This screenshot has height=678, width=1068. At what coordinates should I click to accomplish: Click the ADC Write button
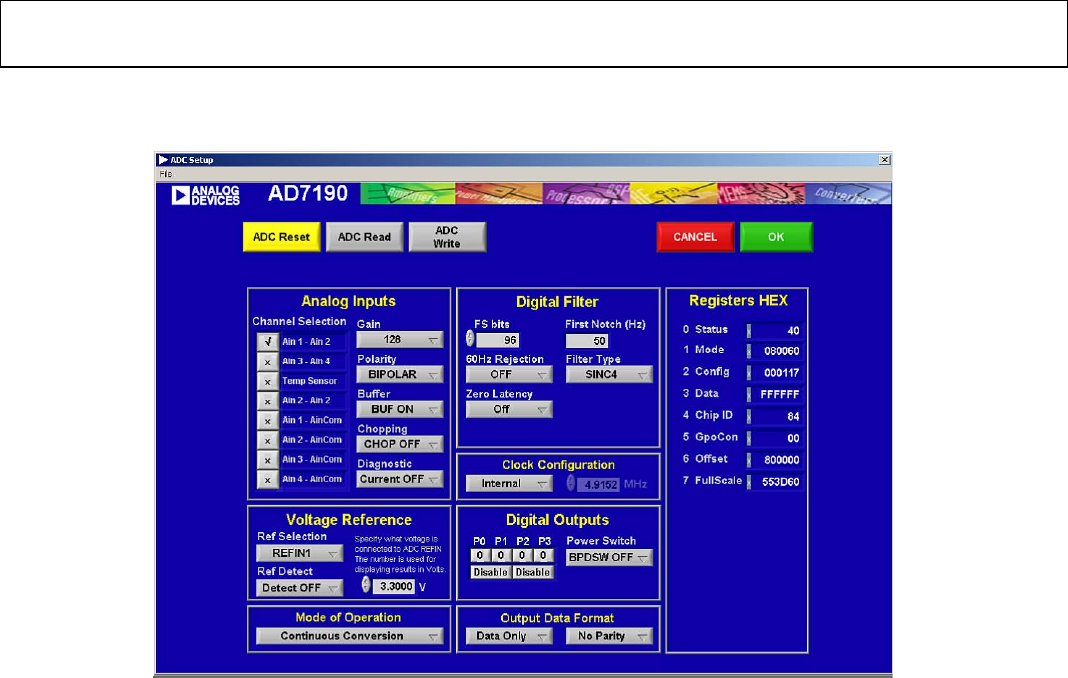[447, 237]
